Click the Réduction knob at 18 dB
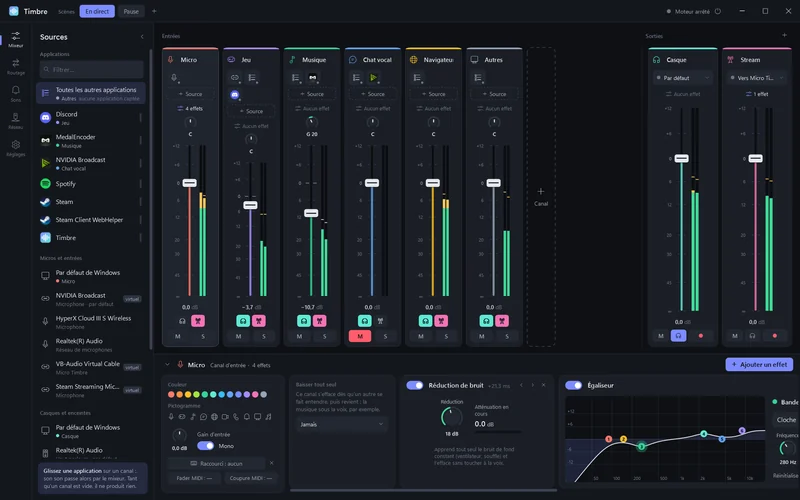Image resolution: width=800 pixels, height=500 pixels. point(452,417)
